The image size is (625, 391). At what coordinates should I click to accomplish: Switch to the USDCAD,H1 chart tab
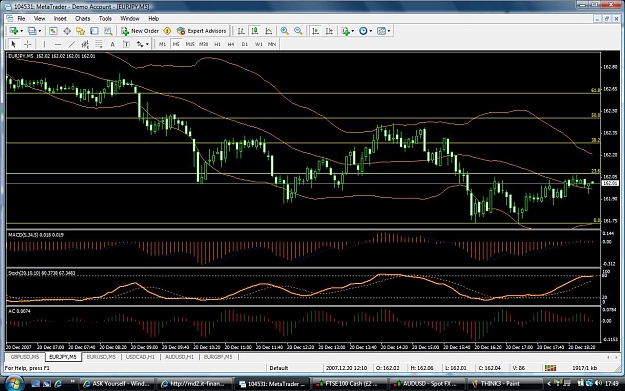(140, 357)
